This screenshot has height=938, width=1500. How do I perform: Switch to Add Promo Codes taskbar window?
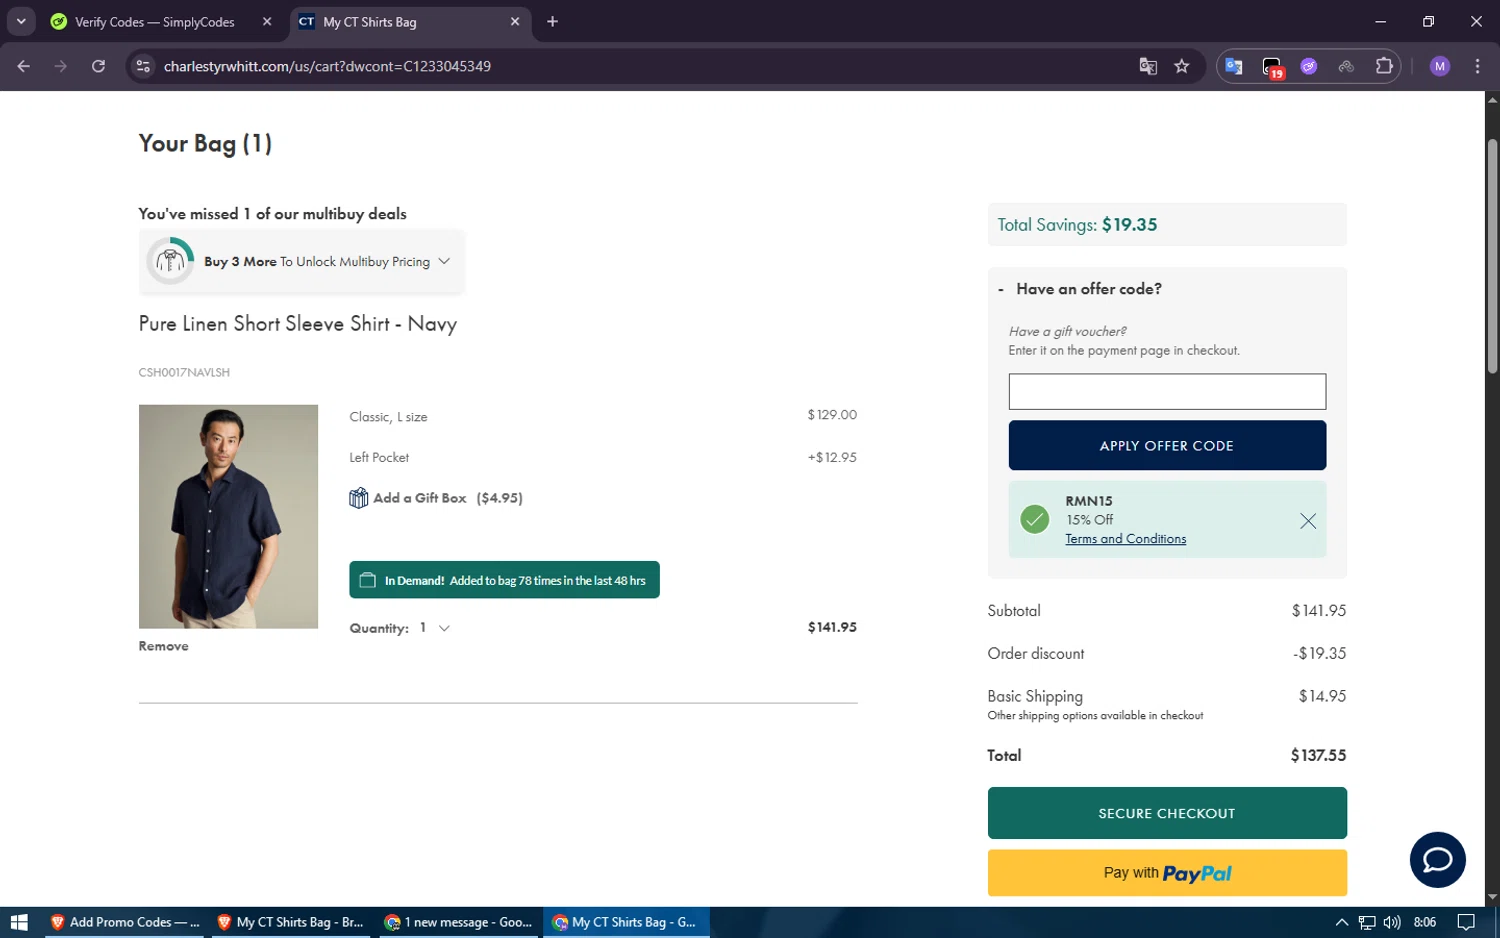[x=124, y=922]
